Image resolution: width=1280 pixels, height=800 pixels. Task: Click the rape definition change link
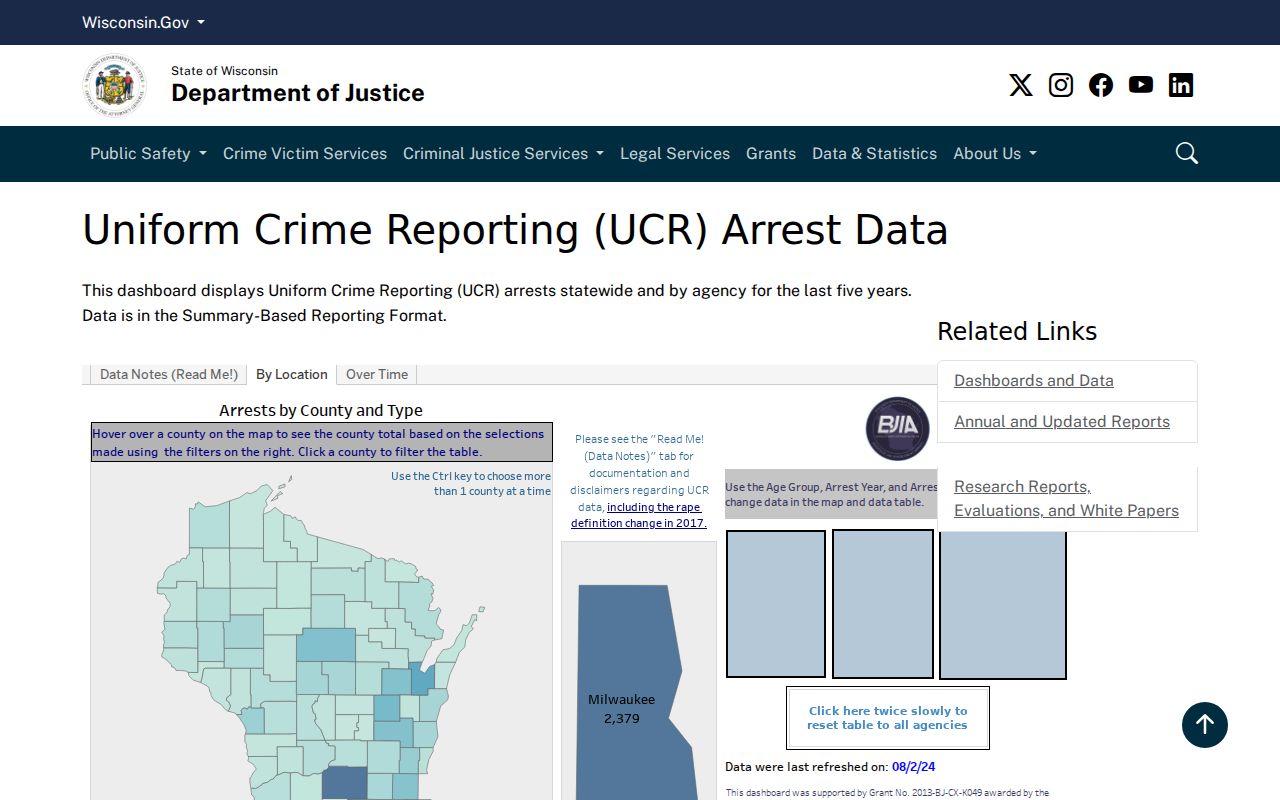[640, 515]
